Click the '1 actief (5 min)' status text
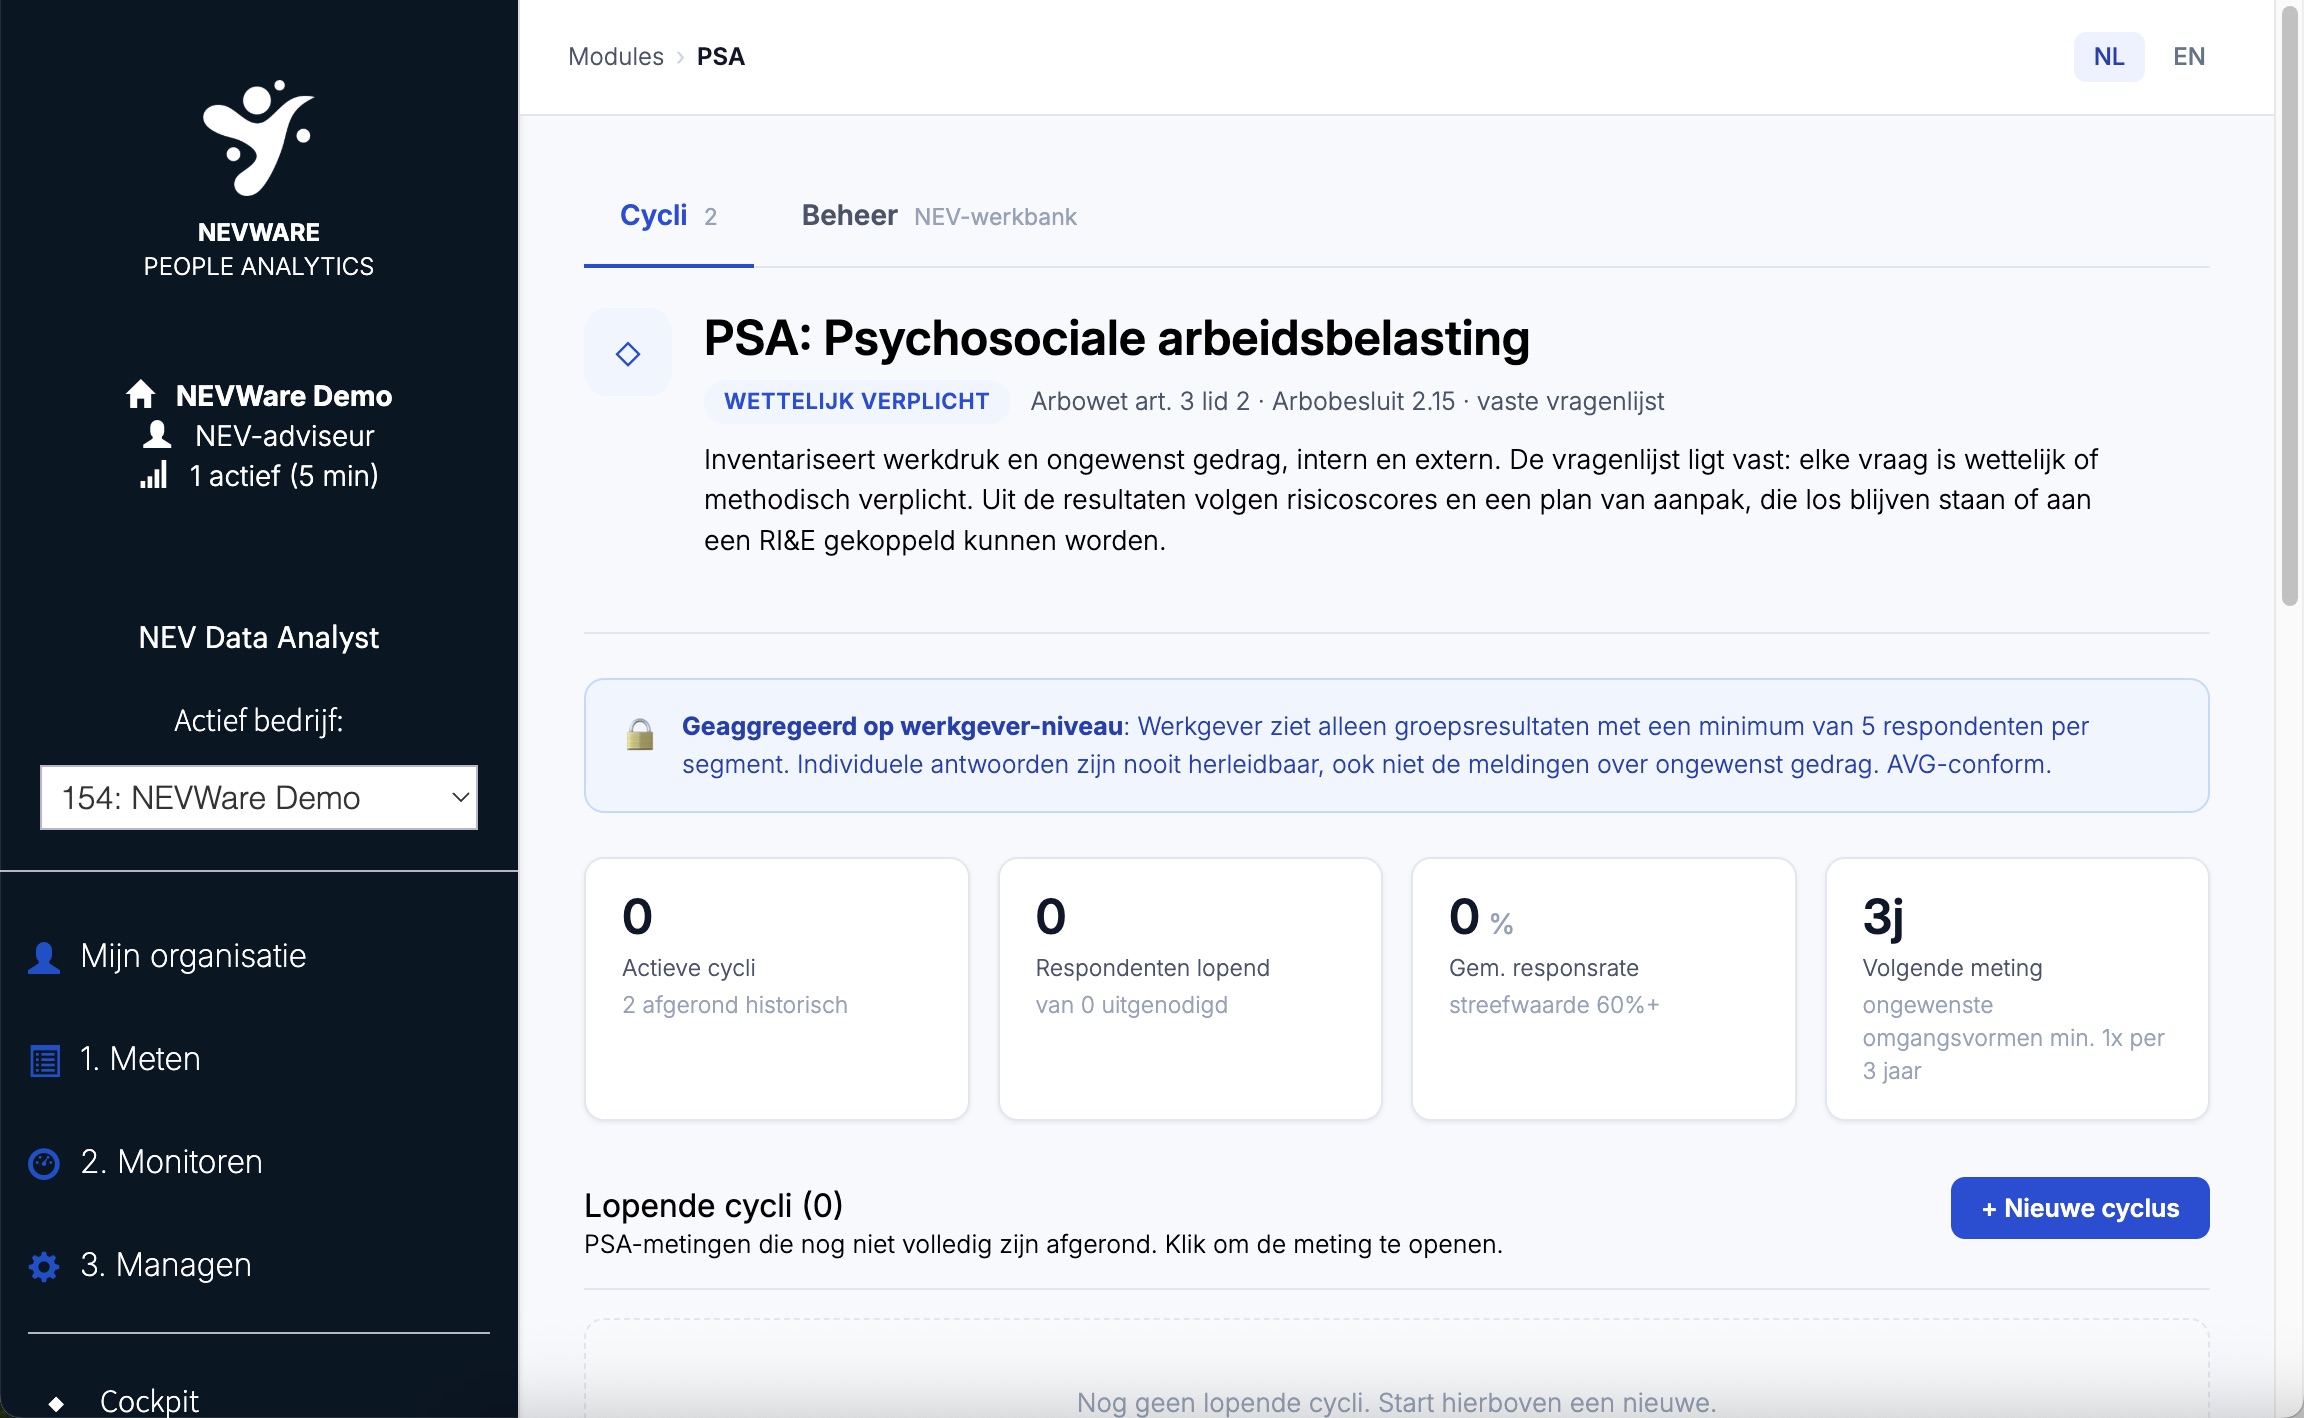2304x1418 pixels. pyautogui.click(x=284, y=476)
